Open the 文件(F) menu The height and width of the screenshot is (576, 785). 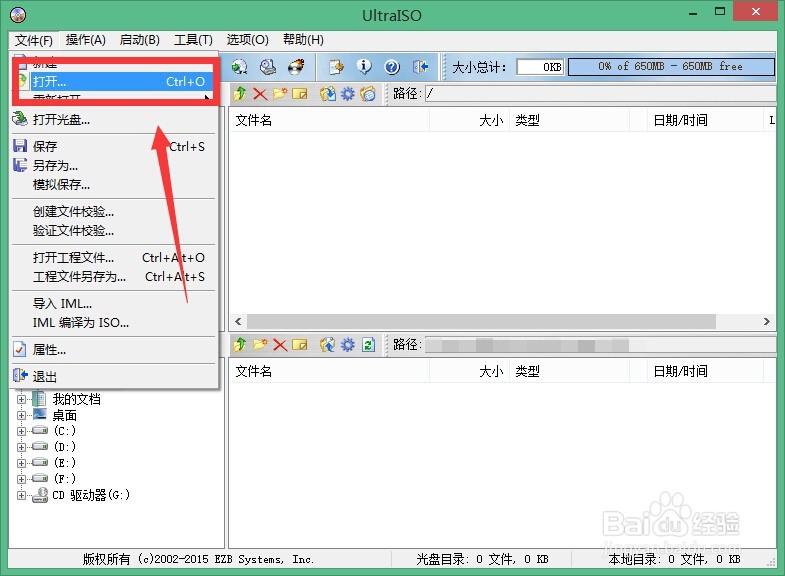[x=34, y=40]
